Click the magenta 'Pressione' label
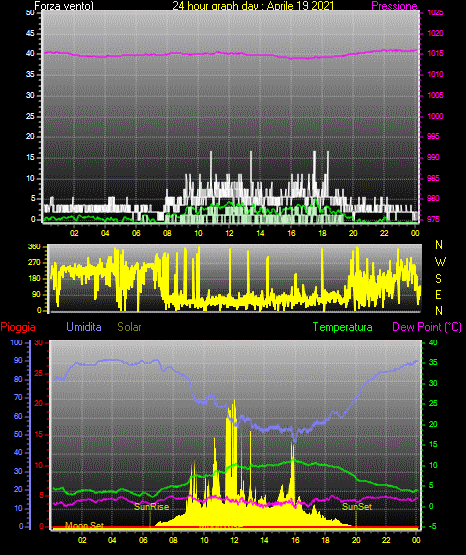 [x=394, y=6]
